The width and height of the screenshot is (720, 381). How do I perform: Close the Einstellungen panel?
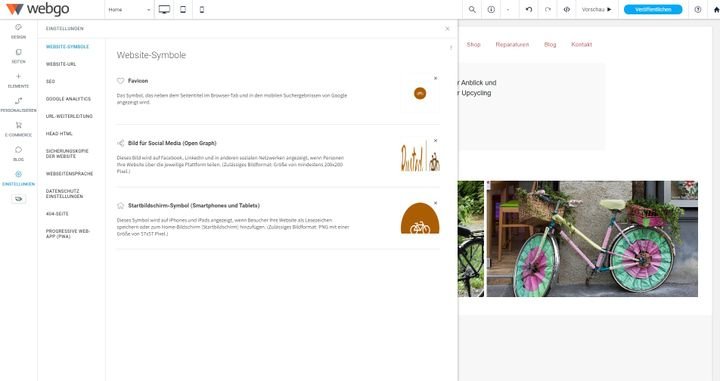[x=447, y=28]
